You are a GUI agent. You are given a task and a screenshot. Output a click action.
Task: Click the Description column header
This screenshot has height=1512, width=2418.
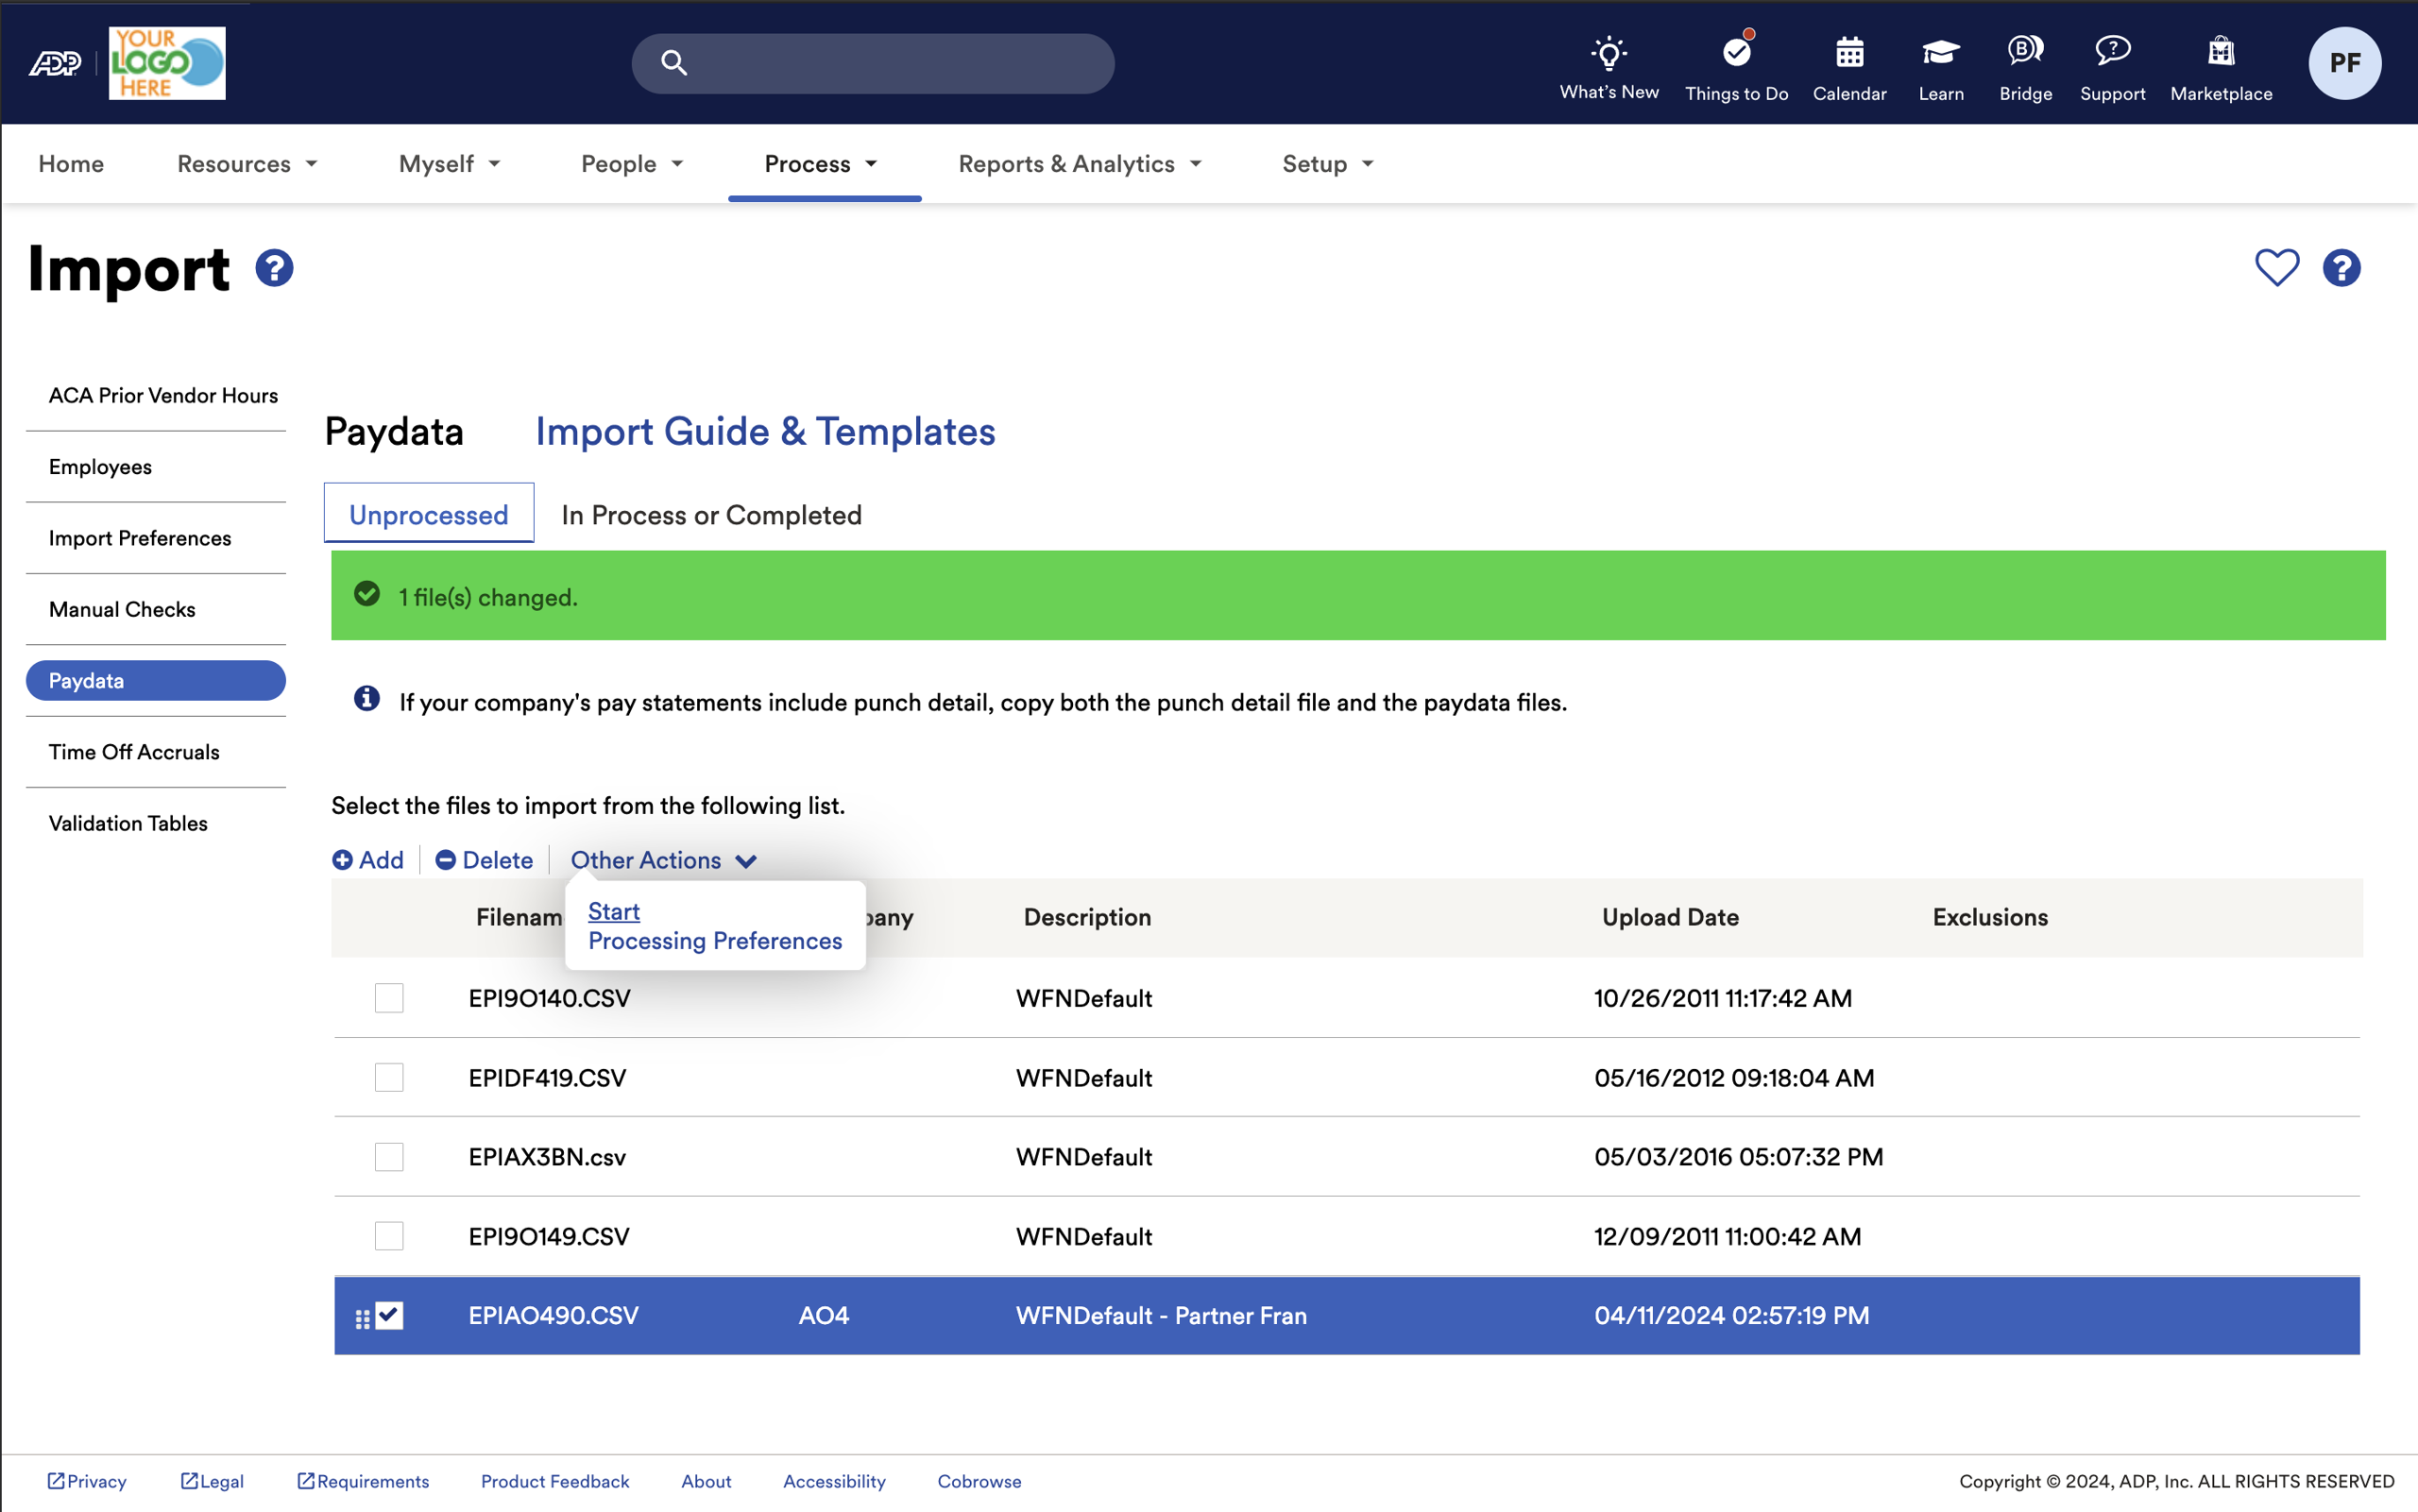tap(1087, 917)
